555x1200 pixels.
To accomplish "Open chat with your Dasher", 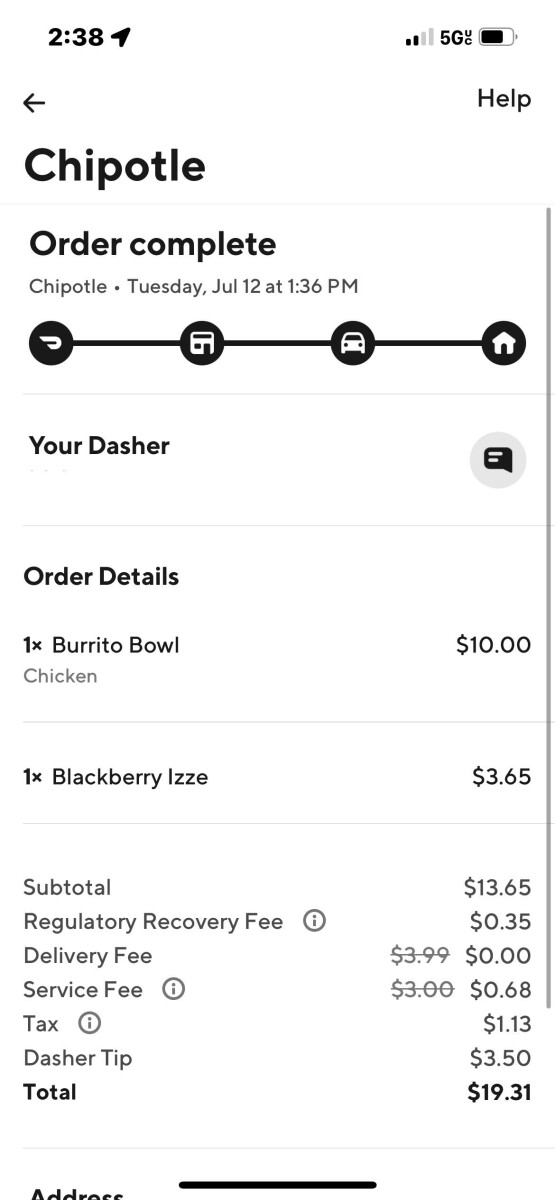I will point(498,460).
